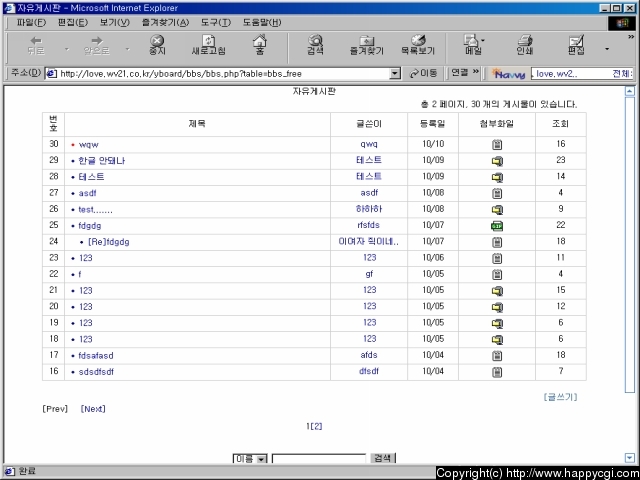Stop page loading with 중지 icon

pos(157,45)
